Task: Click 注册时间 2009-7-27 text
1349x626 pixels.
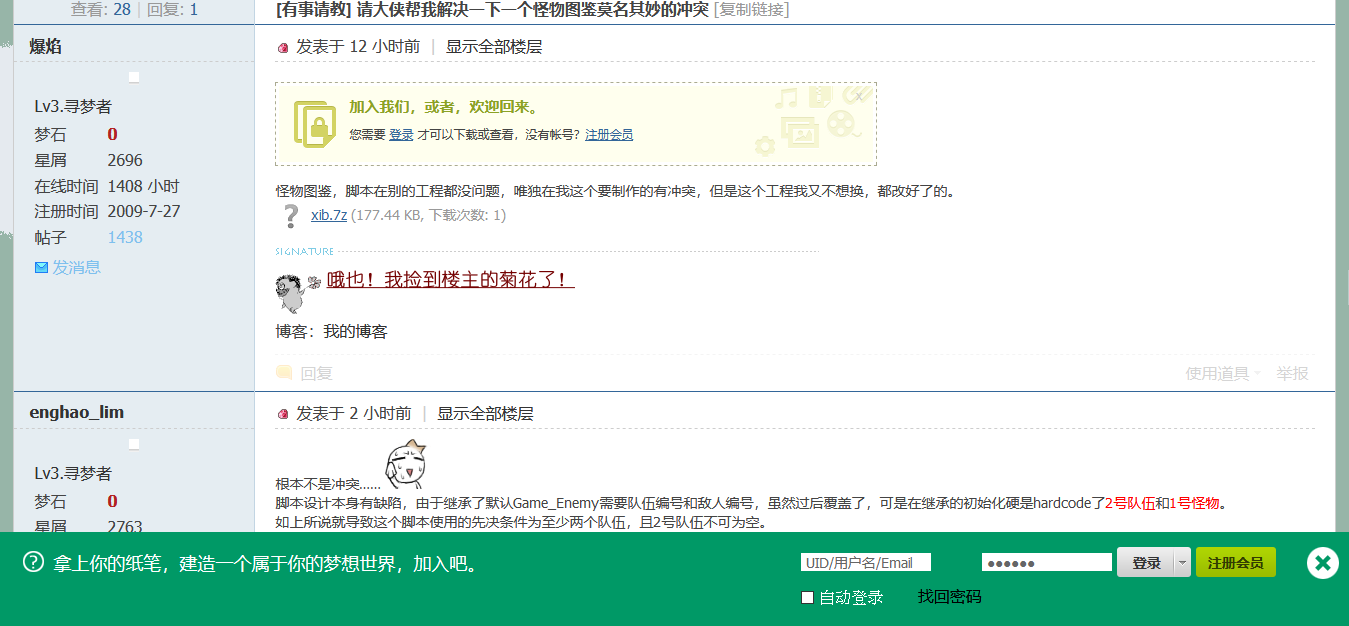Action: coord(107,211)
